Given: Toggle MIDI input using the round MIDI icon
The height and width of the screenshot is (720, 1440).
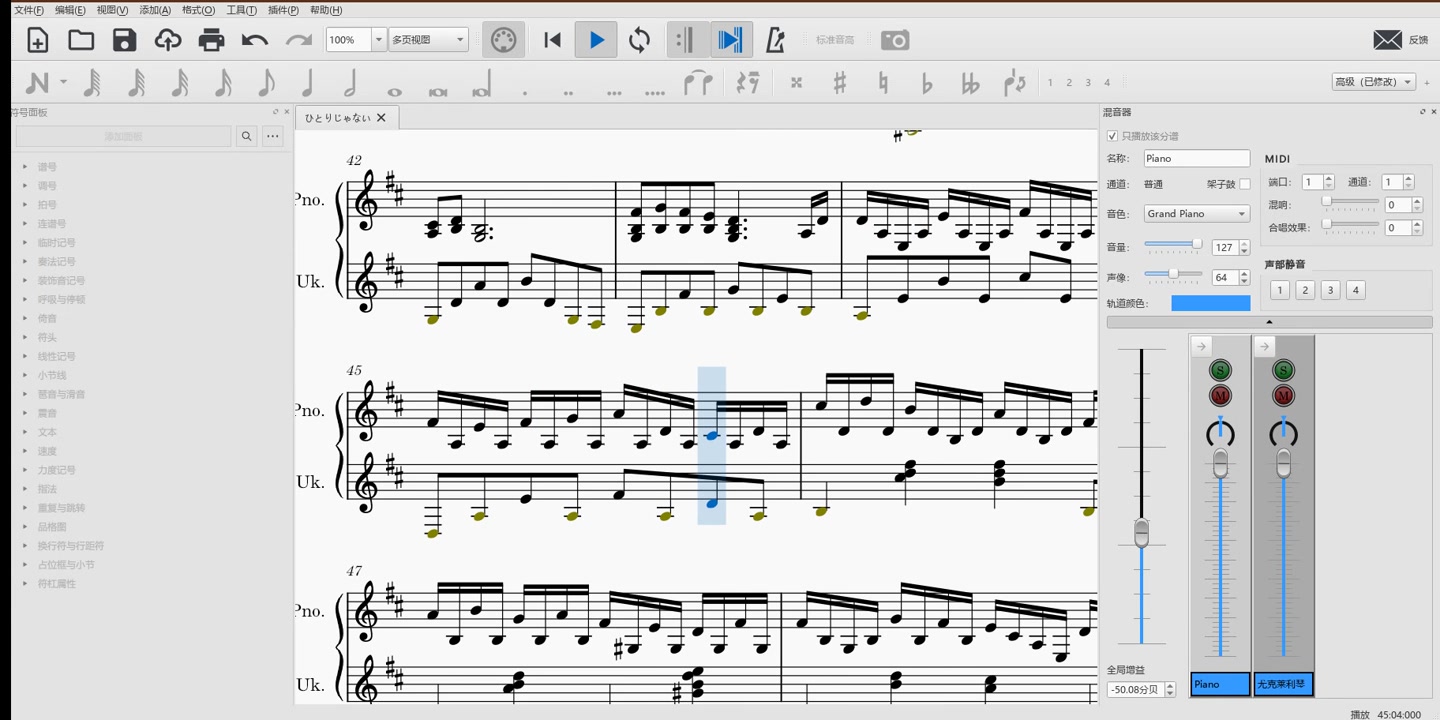Looking at the screenshot, I should (x=504, y=40).
